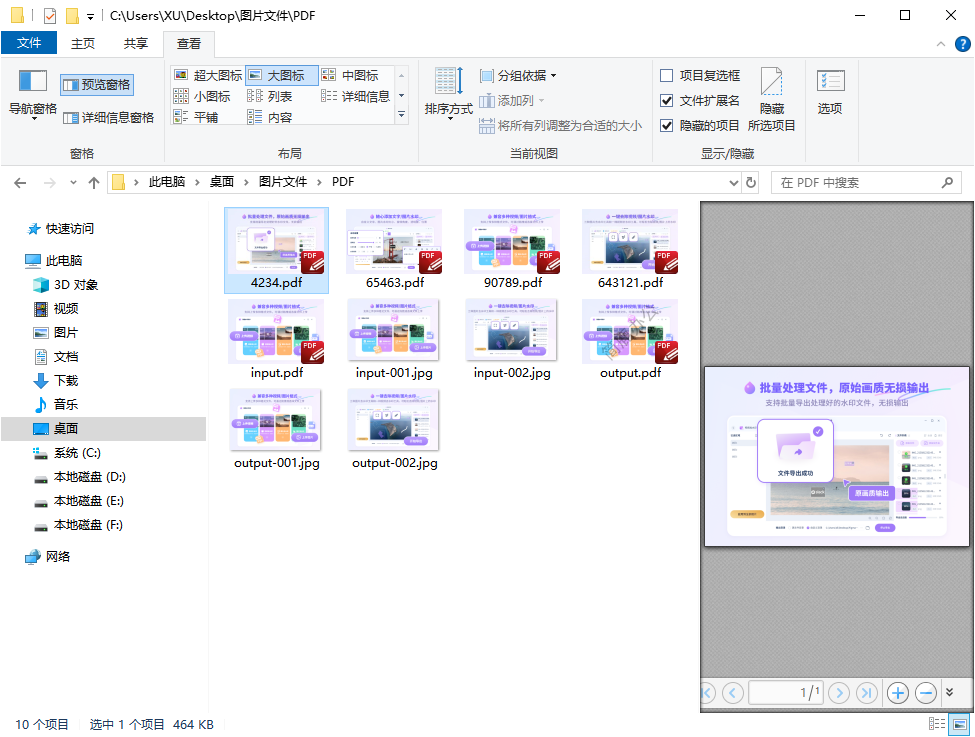Collapse the ribbon with chevron
This screenshot has height=737, width=975.
point(941,44)
